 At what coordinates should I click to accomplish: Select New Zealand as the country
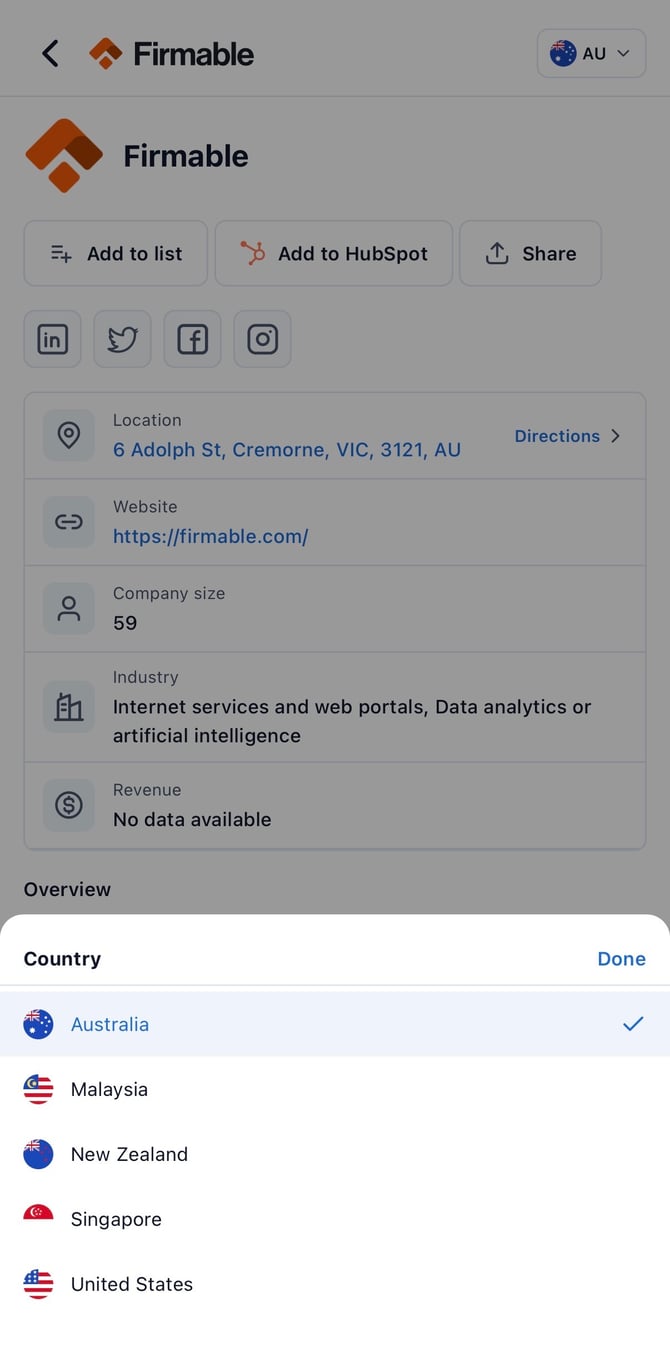coord(335,1154)
